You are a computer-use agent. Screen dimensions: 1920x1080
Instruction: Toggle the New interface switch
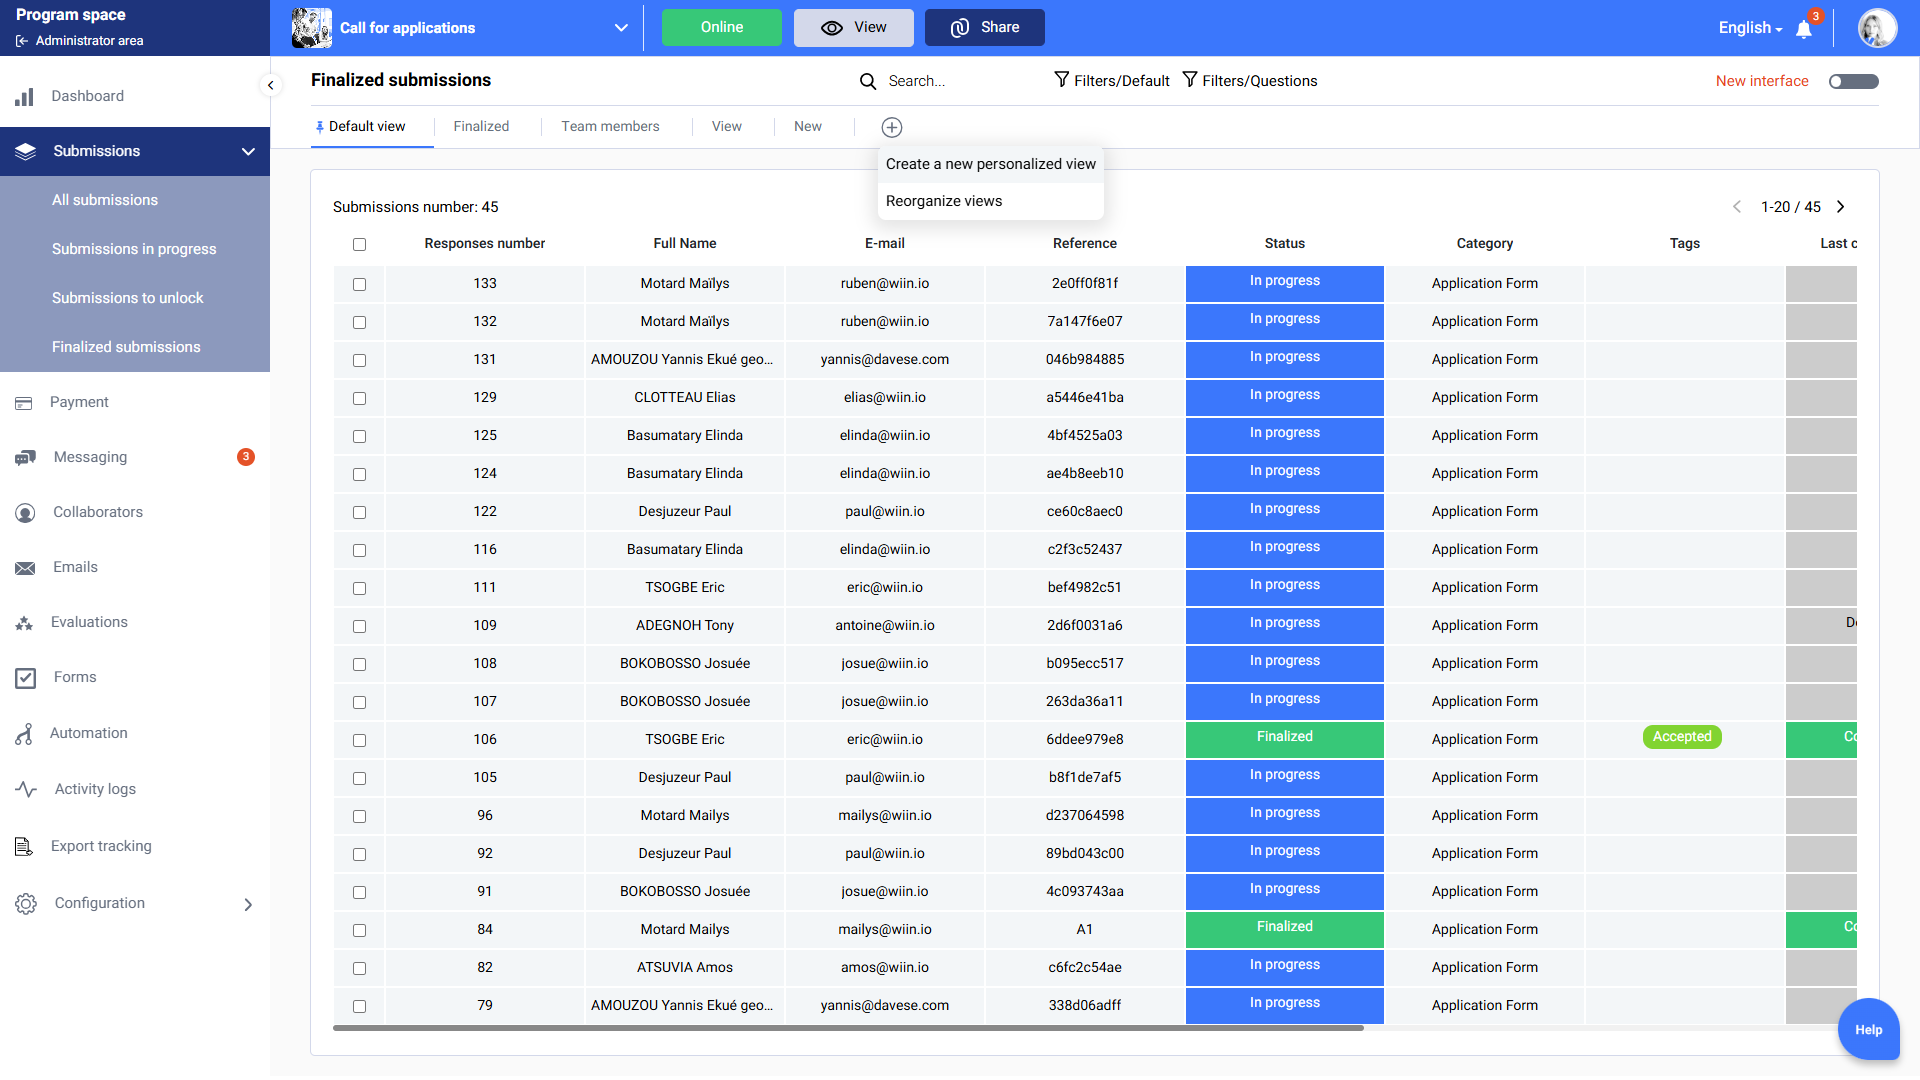(x=1853, y=82)
